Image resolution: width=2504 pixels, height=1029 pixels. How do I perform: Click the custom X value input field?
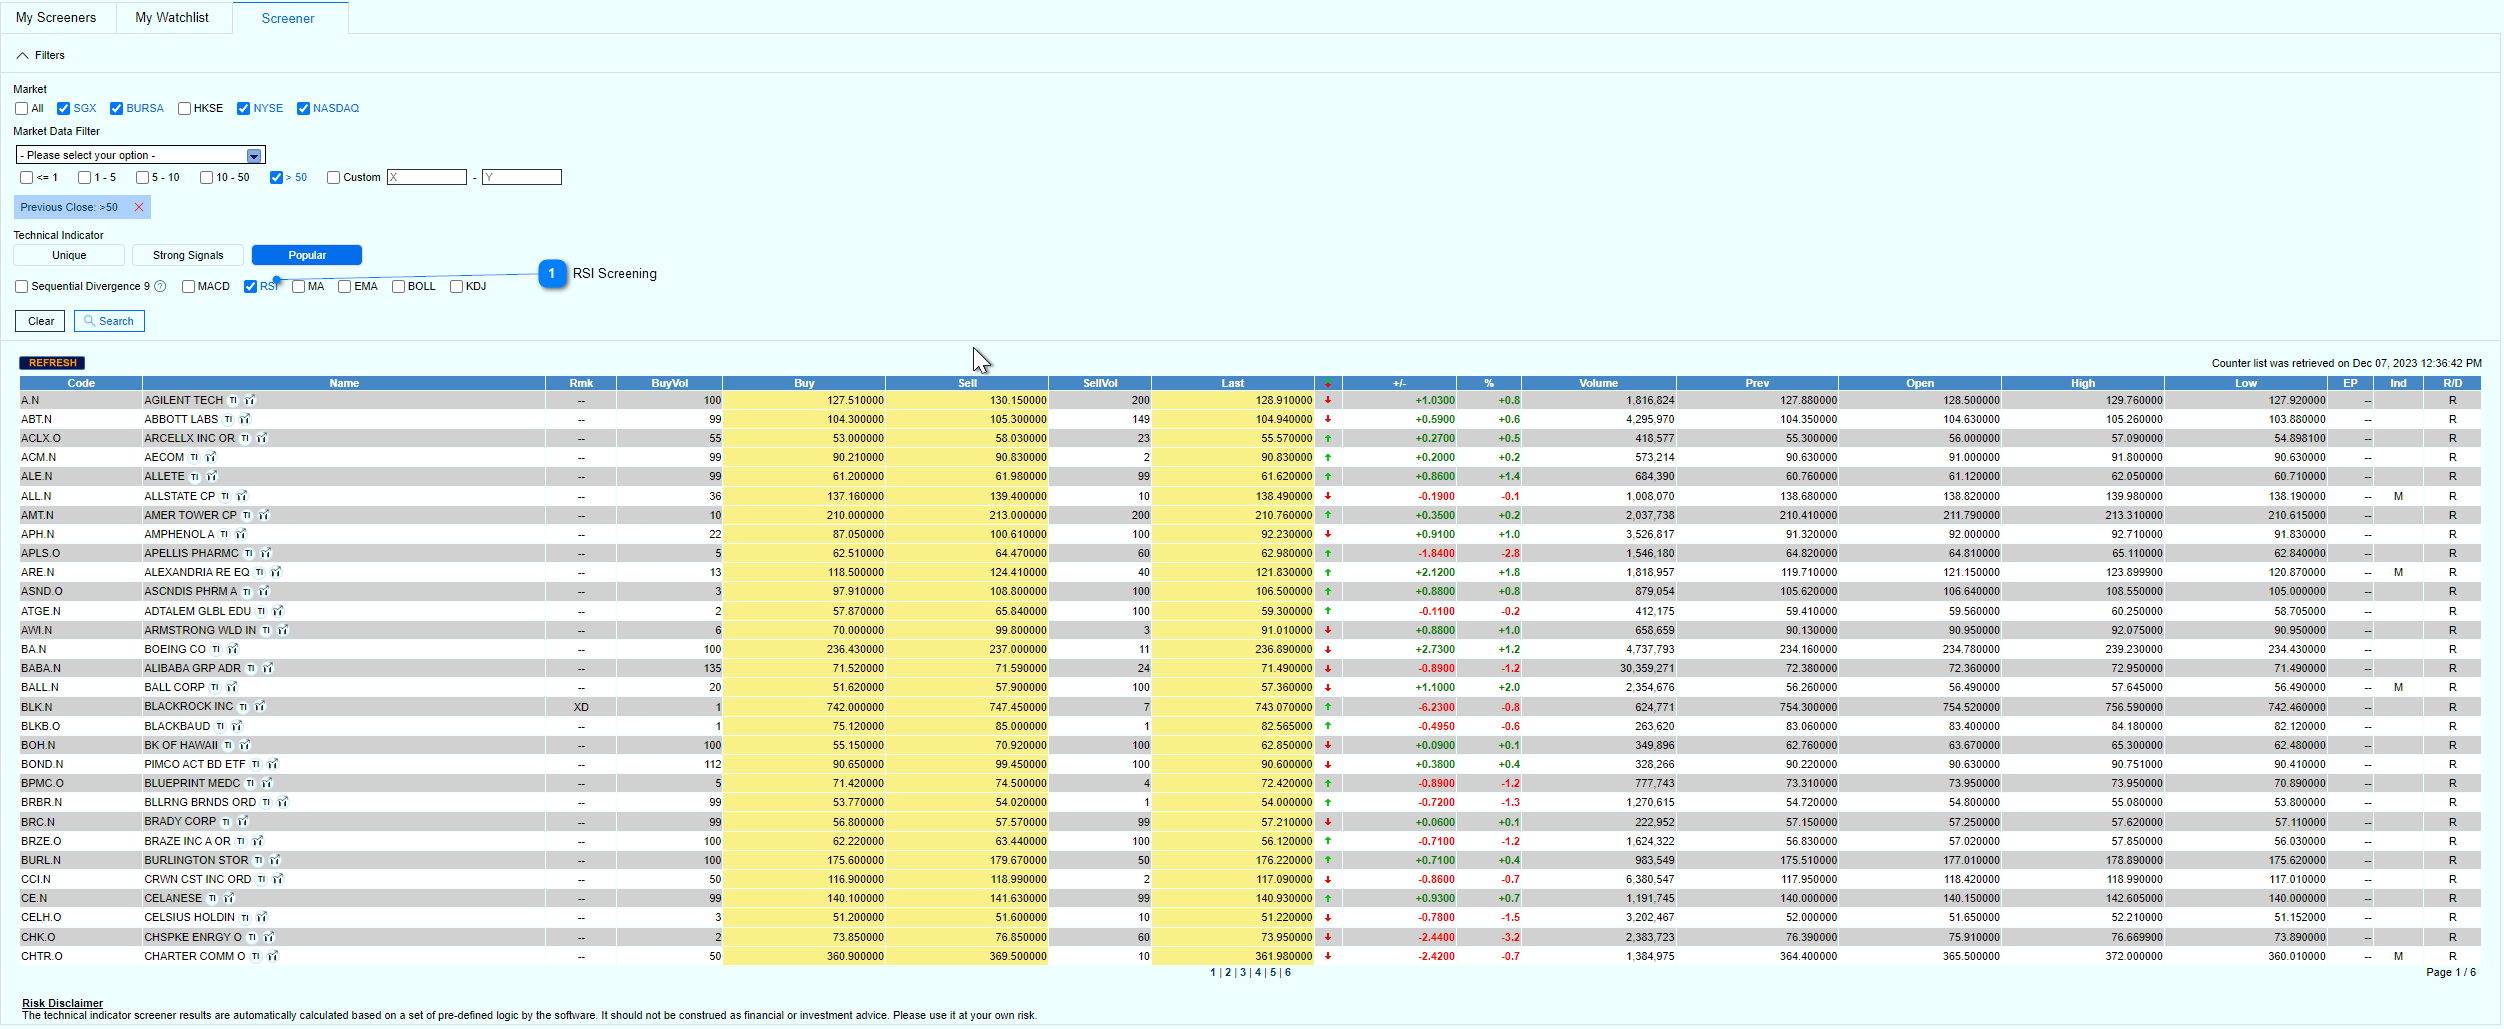click(x=427, y=177)
